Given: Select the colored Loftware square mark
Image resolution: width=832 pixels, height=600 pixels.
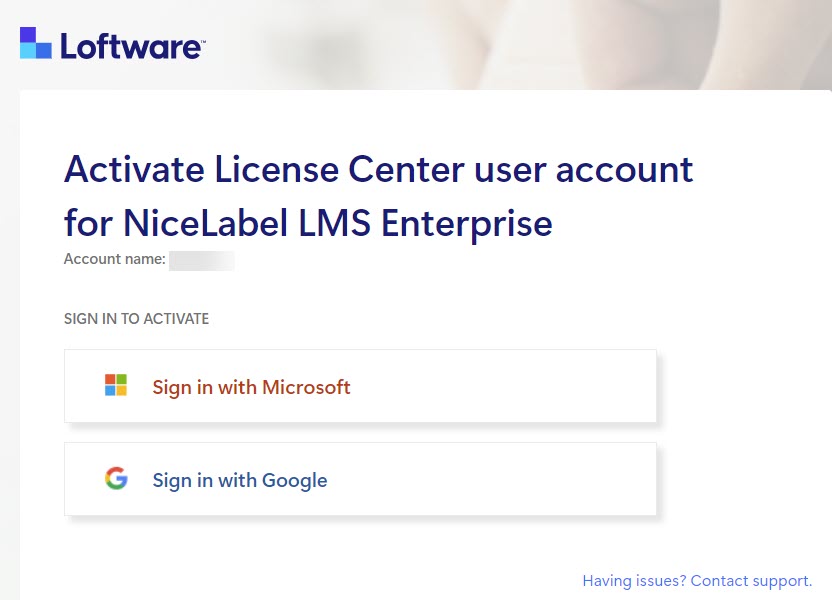Looking at the screenshot, I should (x=34, y=43).
